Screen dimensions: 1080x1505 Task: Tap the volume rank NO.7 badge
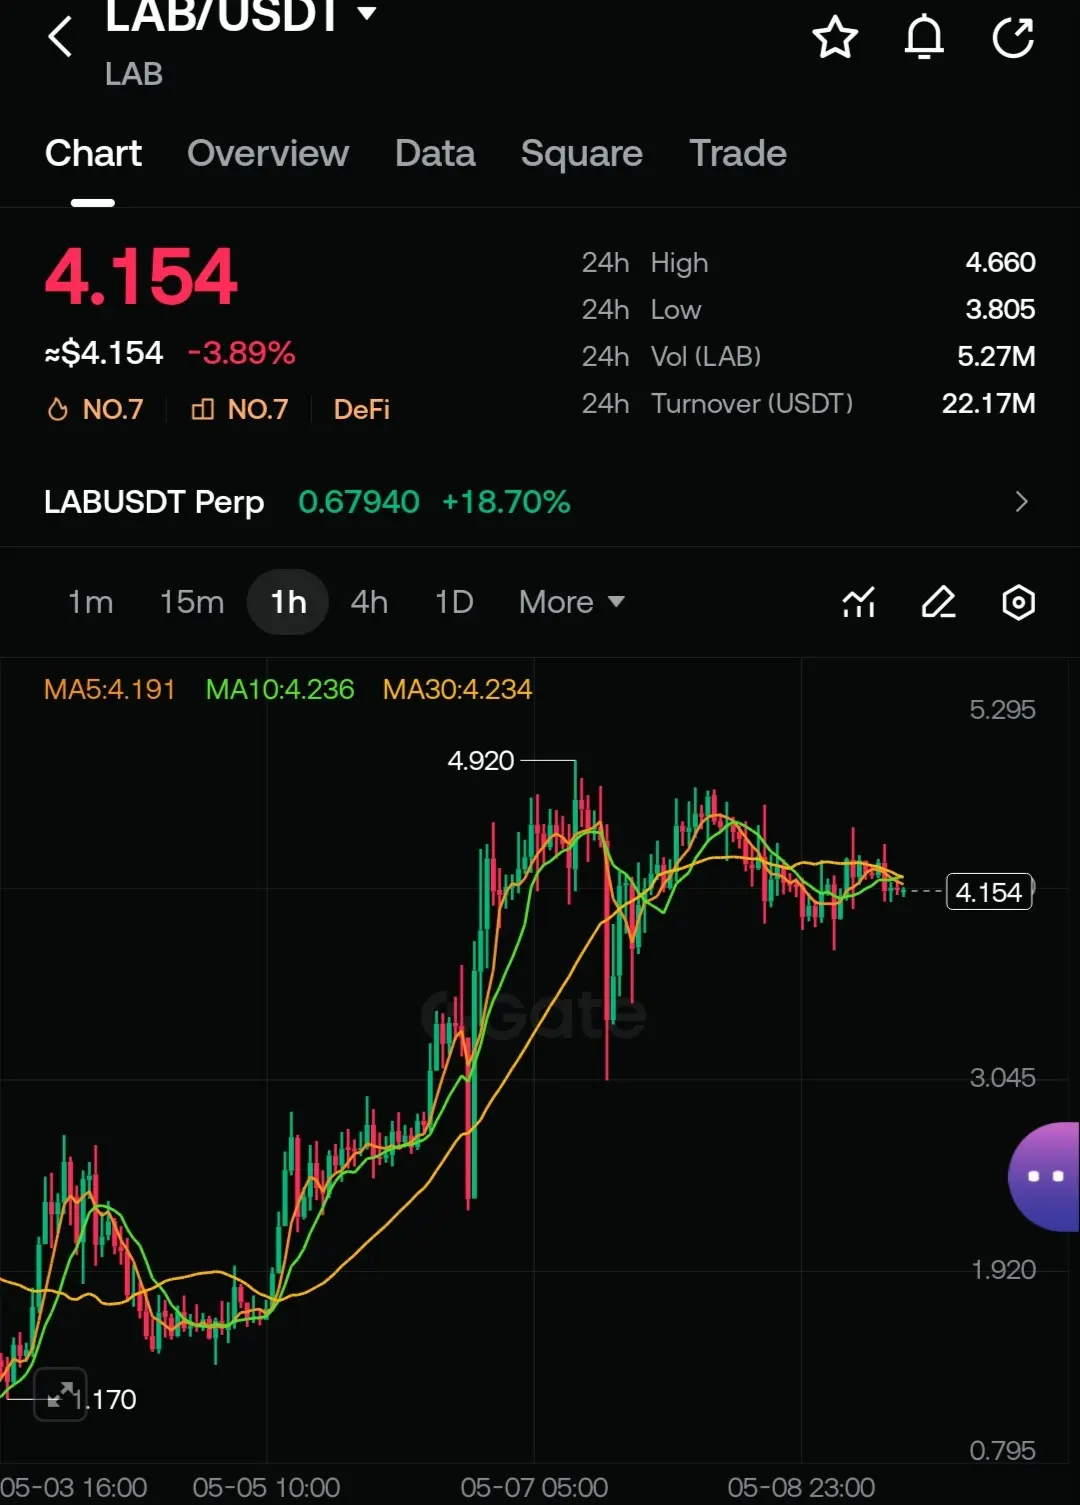point(240,409)
